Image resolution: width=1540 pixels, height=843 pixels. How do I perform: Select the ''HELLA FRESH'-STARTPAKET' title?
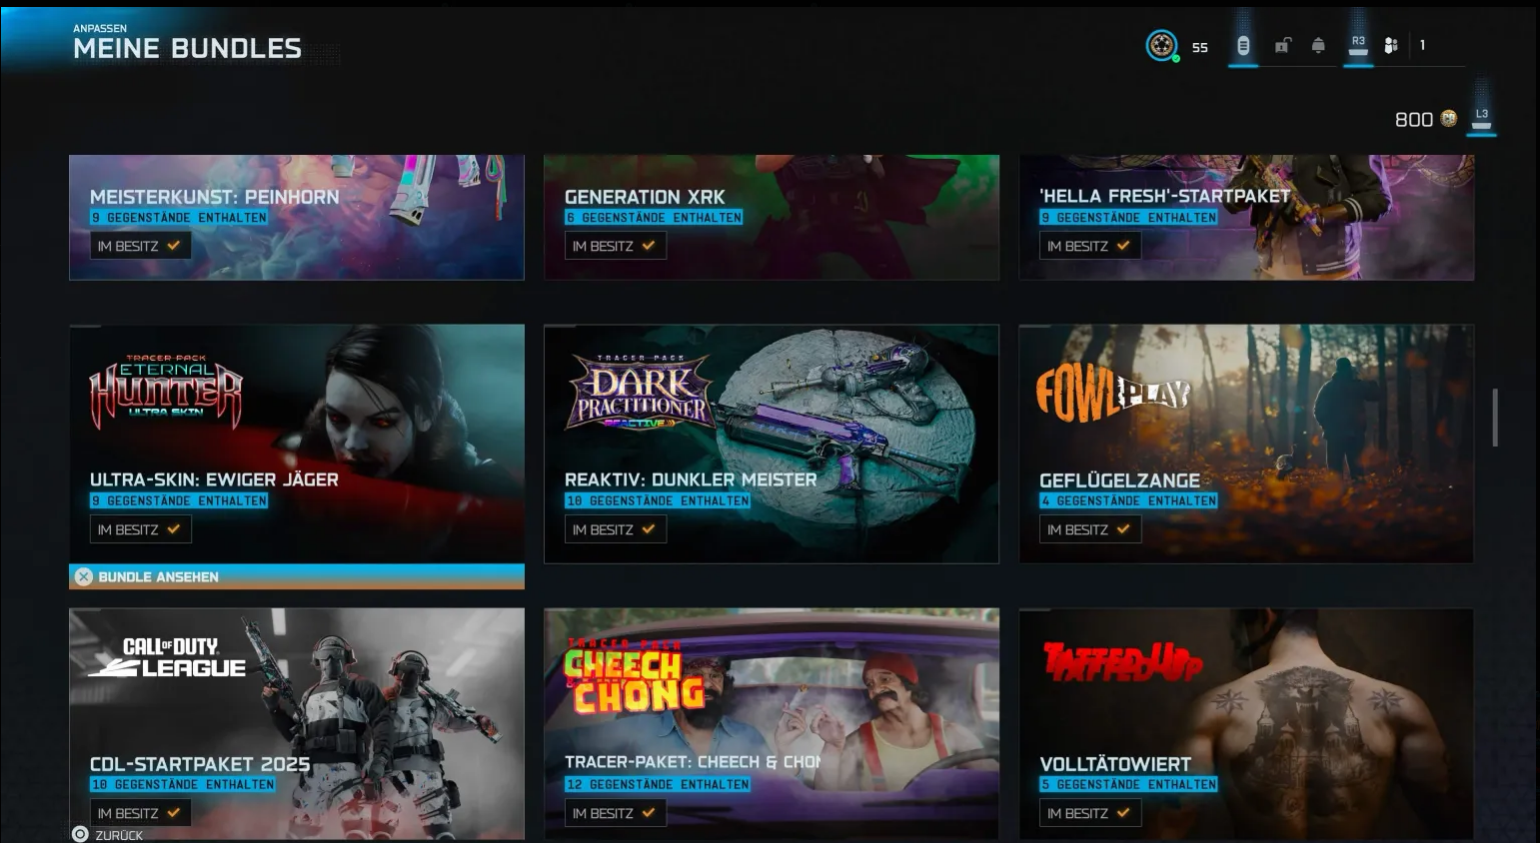[1165, 196]
